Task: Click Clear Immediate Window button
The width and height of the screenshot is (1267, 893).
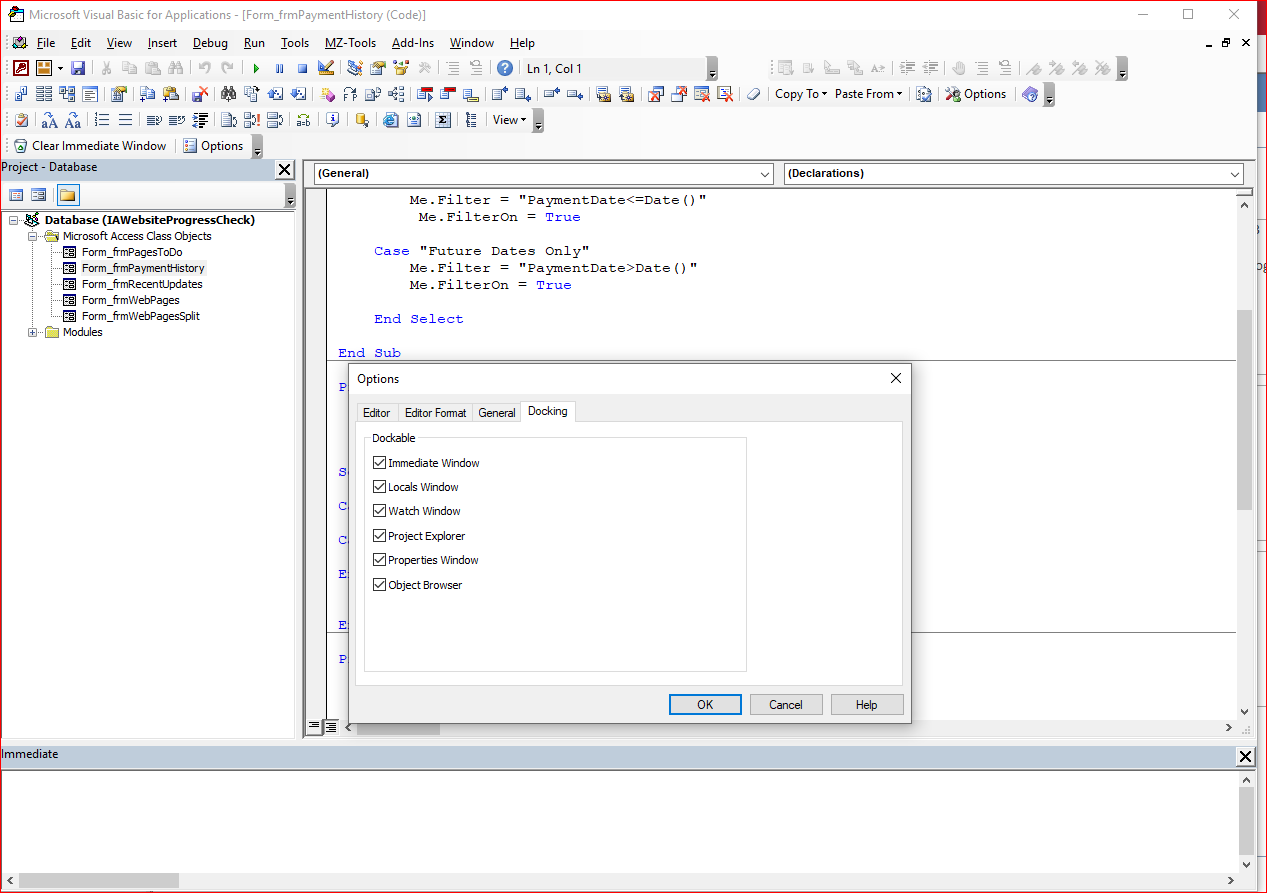Action: pos(89,146)
